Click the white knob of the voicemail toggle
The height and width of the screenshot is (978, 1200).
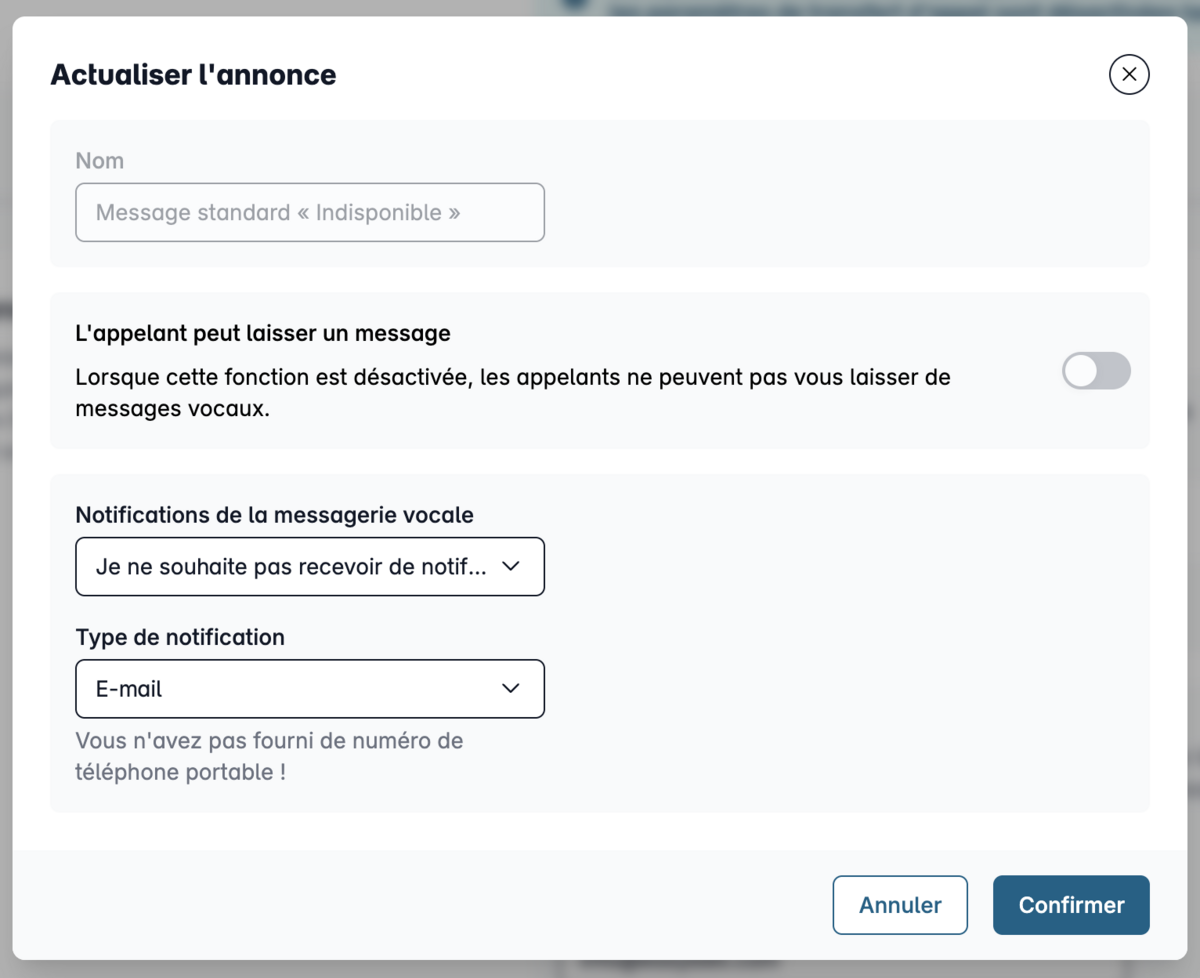tap(1081, 371)
